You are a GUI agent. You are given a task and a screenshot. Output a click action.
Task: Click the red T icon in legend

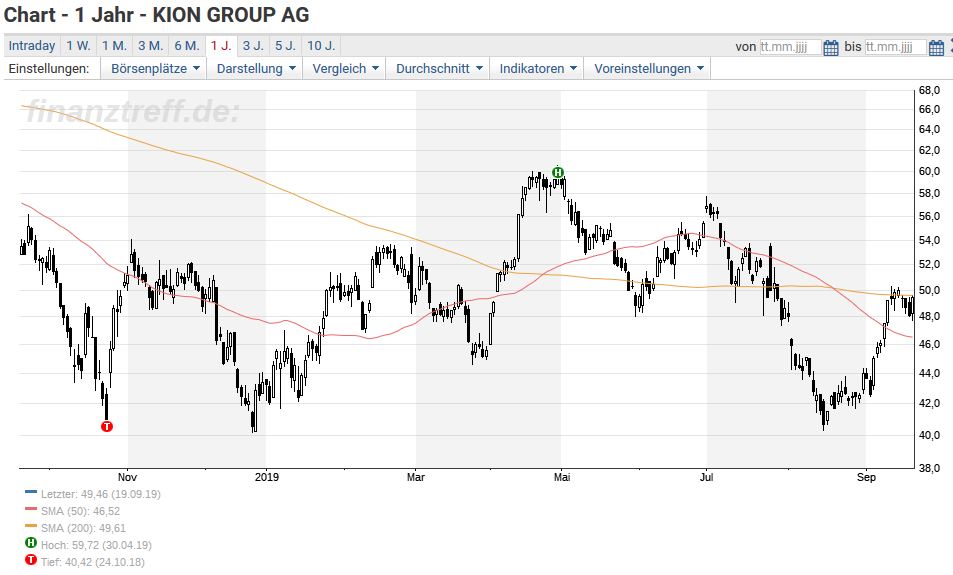[30, 560]
